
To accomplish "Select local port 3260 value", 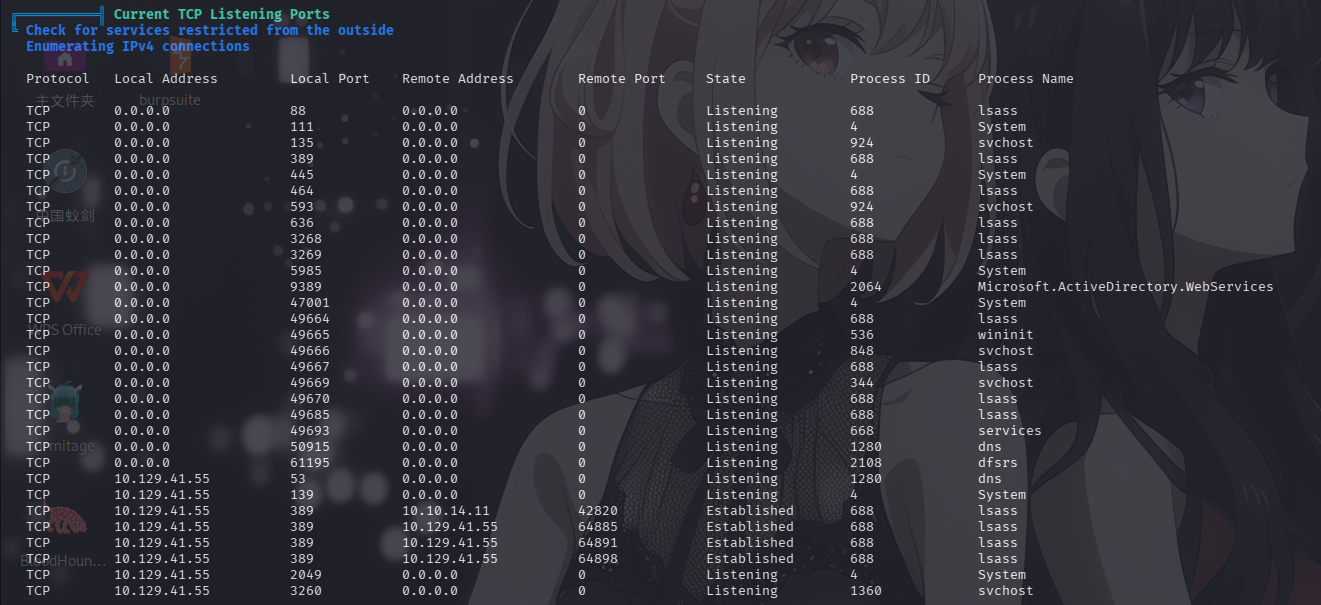I will pos(306,591).
